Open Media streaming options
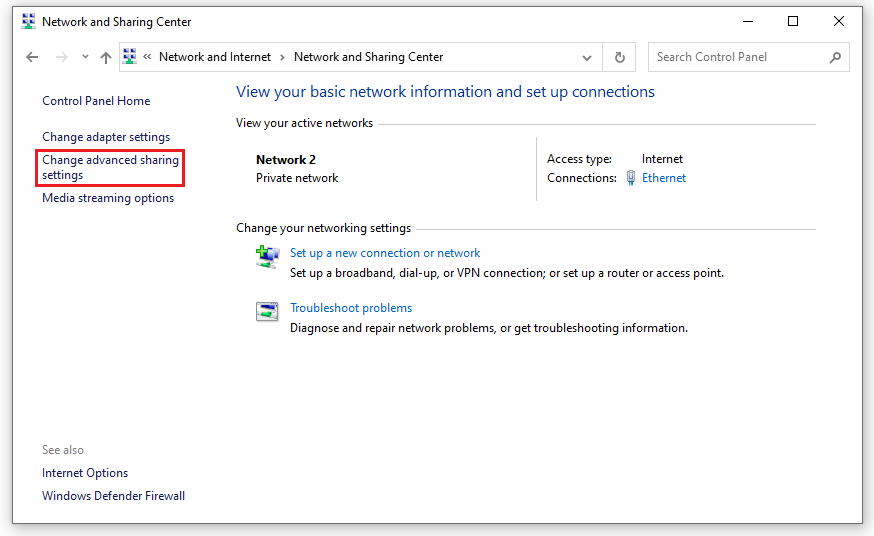874x536 pixels. pyautogui.click(x=108, y=198)
